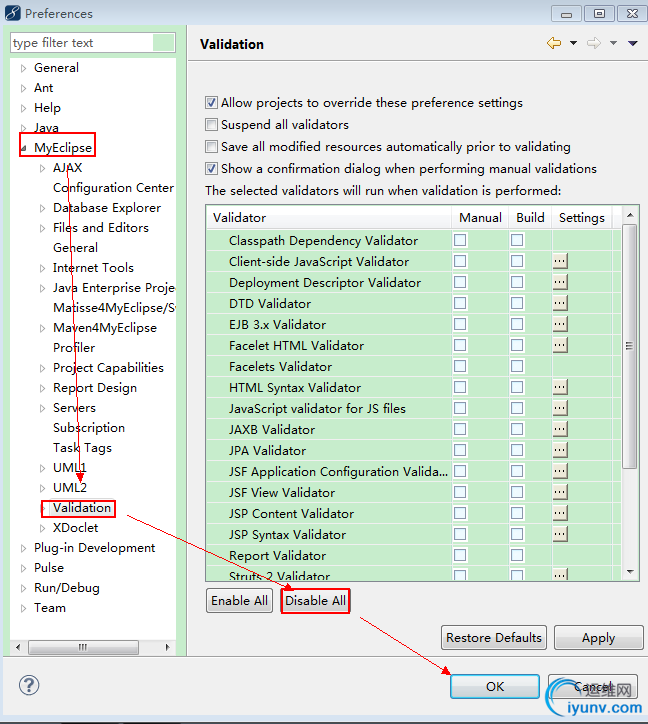This screenshot has height=724, width=648.
Task: Click the Disable All button
Action: (x=315, y=601)
